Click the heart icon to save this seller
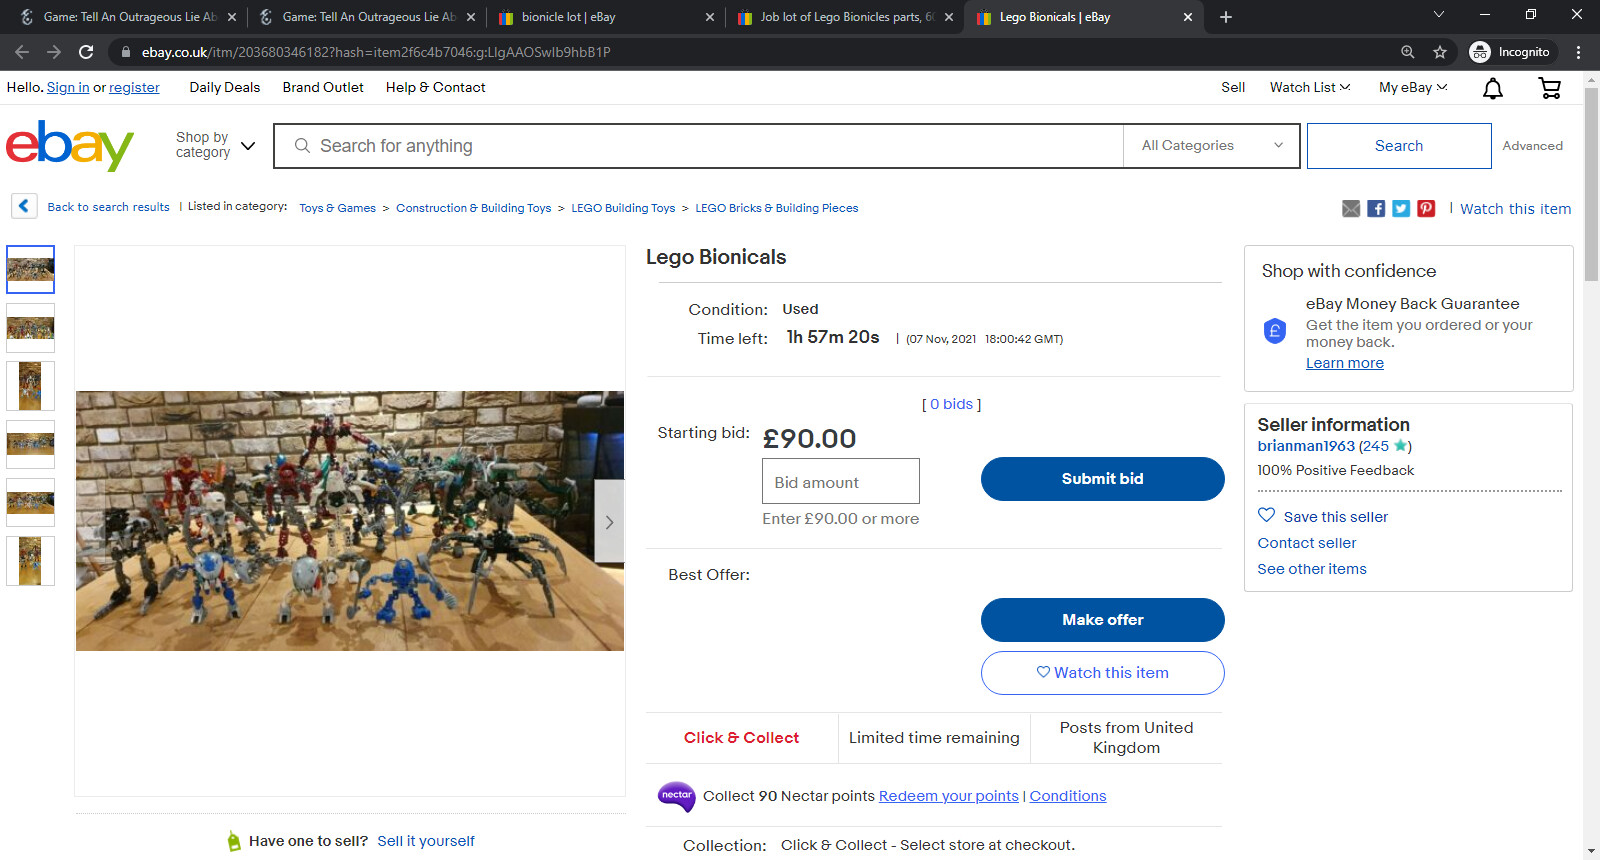 [1266, 516]
